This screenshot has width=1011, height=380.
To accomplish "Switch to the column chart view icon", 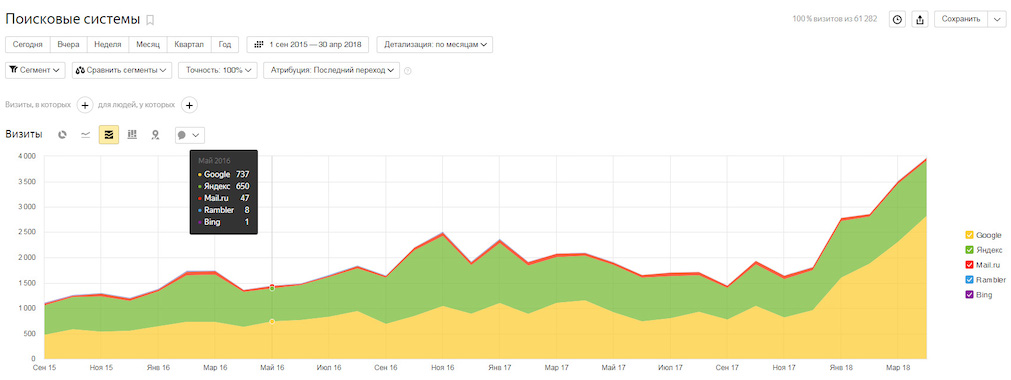I will click(132, 135).
